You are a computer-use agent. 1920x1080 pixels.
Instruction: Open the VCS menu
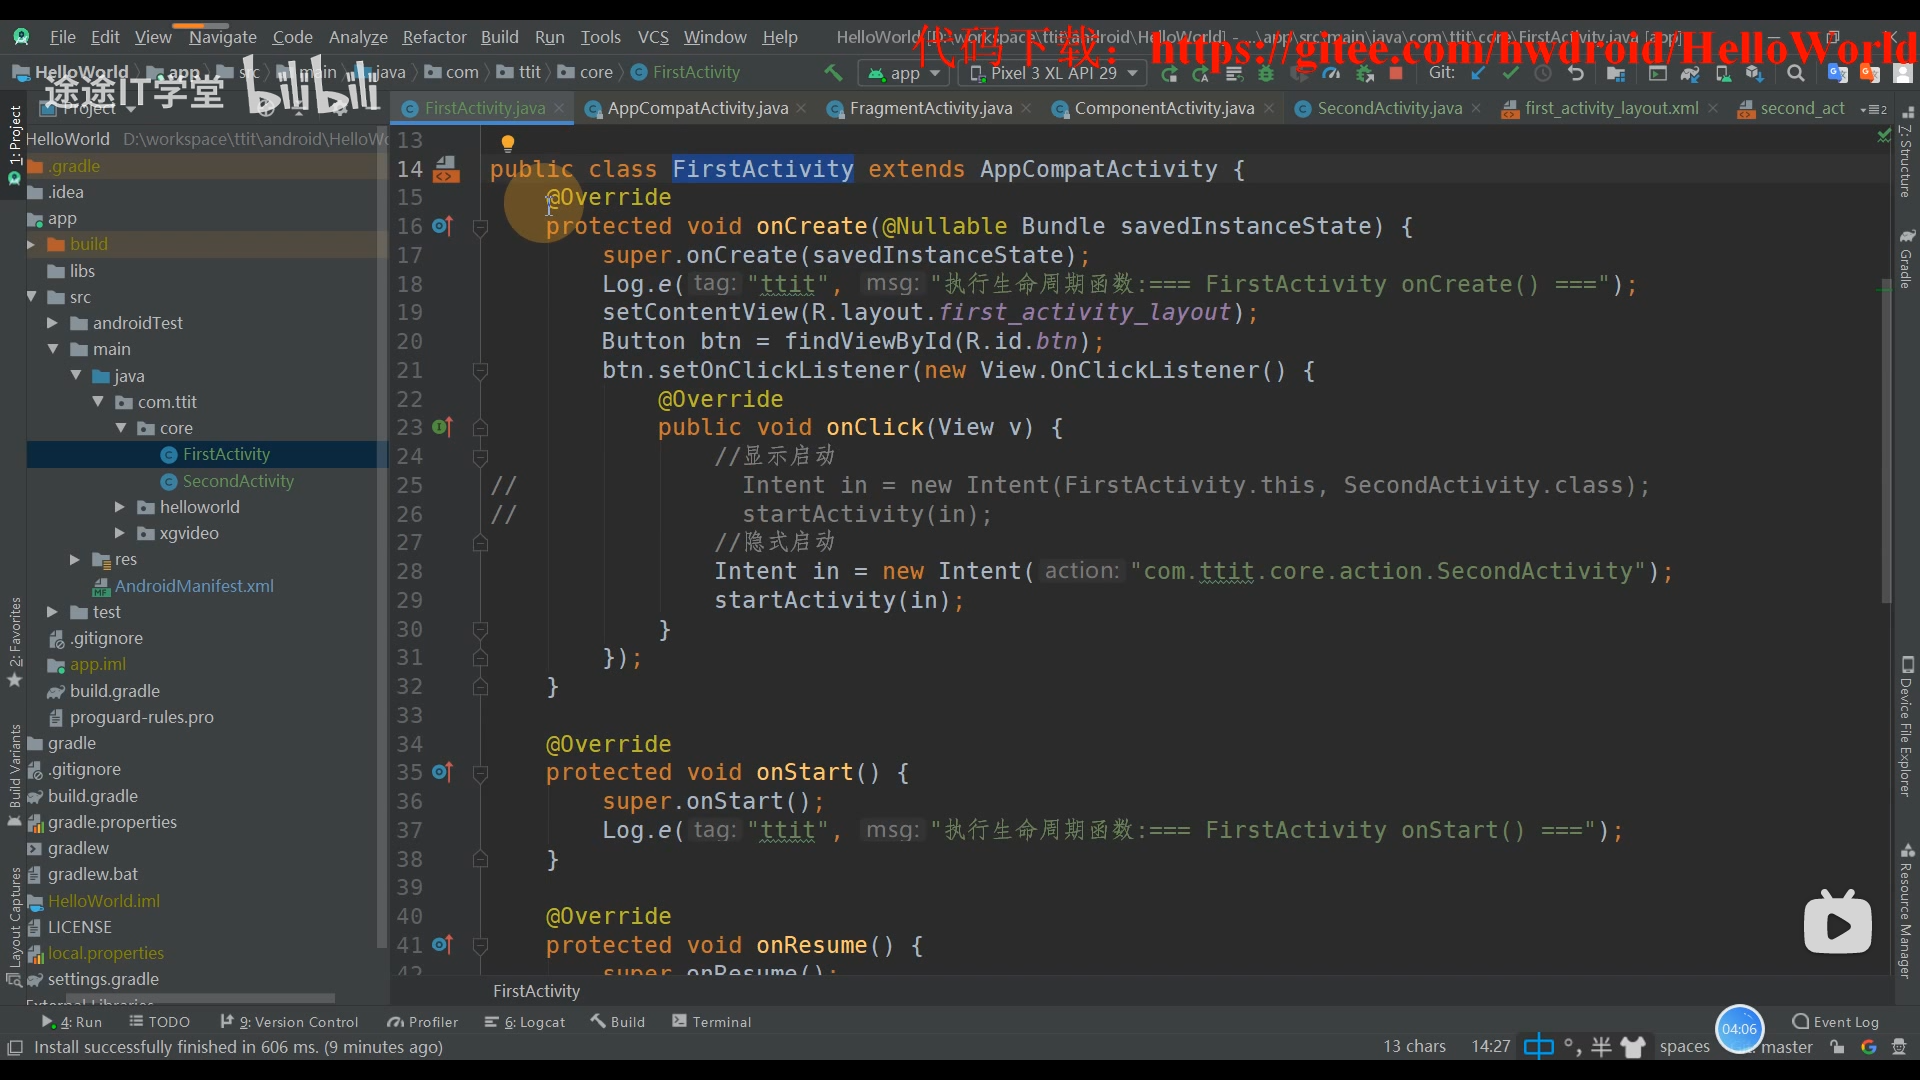pos(653,37)
